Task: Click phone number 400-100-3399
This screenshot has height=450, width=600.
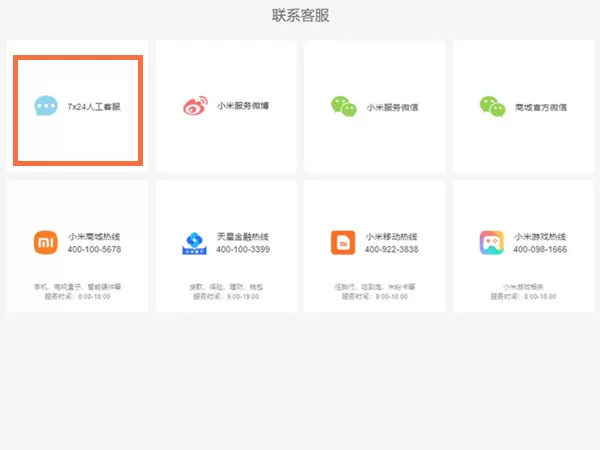Action: coord(243,249)
